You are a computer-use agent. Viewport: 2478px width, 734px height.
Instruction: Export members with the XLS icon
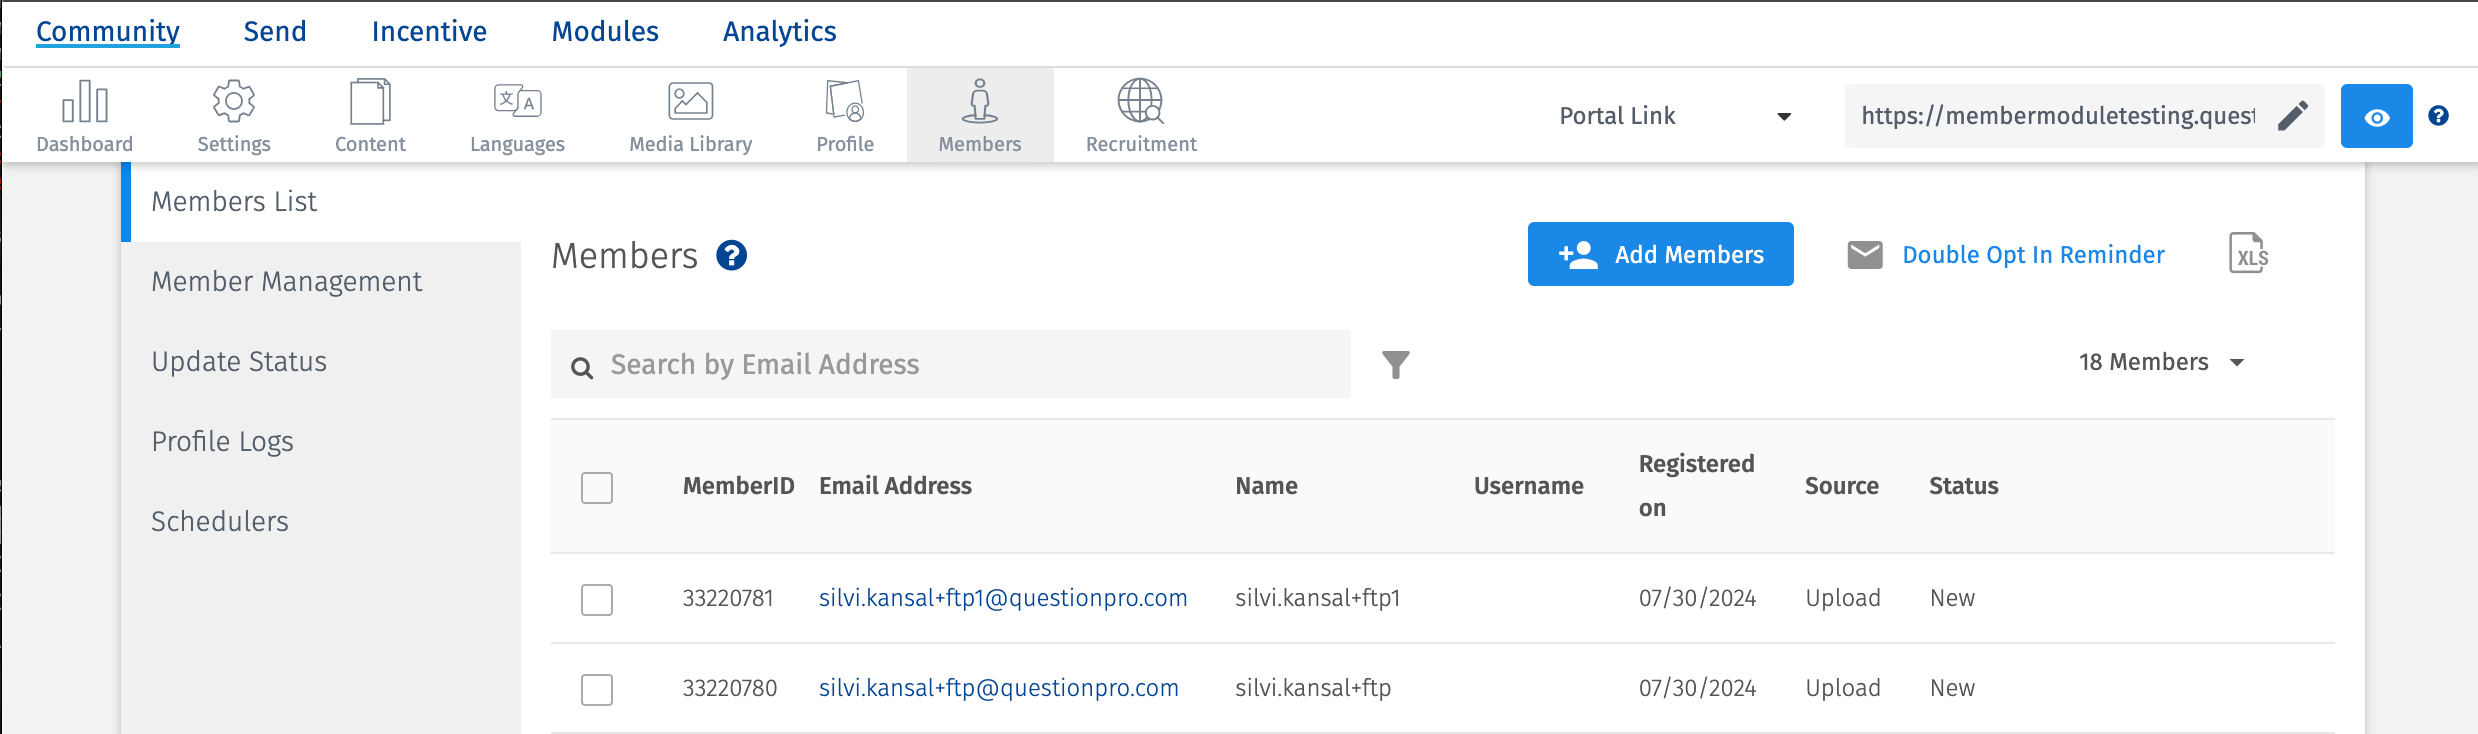point(2248,254)
